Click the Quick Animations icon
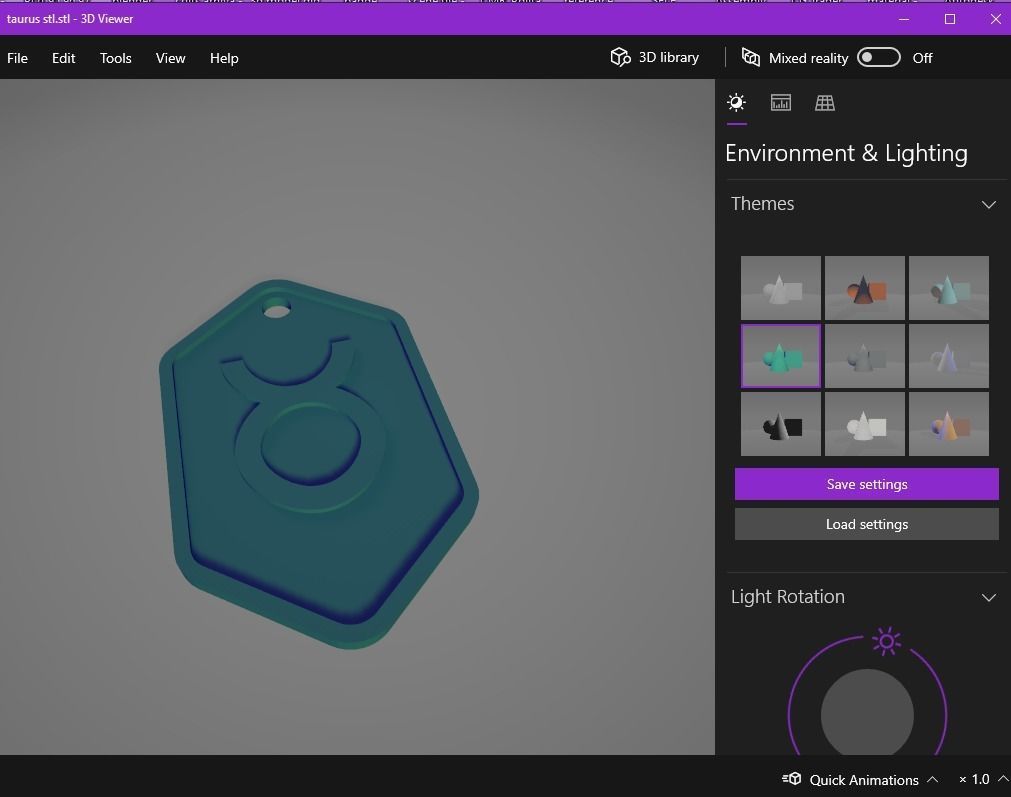This screenshot has width=1011, height=797. (x=792, y=779)
